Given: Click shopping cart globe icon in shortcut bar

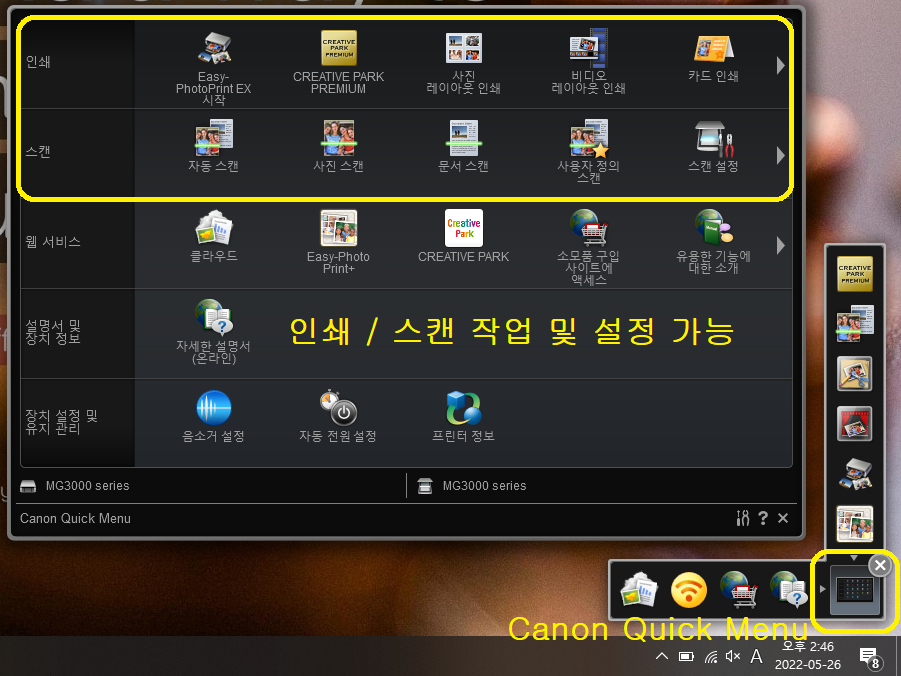Looking at the screenshot, I should (738, 589).
